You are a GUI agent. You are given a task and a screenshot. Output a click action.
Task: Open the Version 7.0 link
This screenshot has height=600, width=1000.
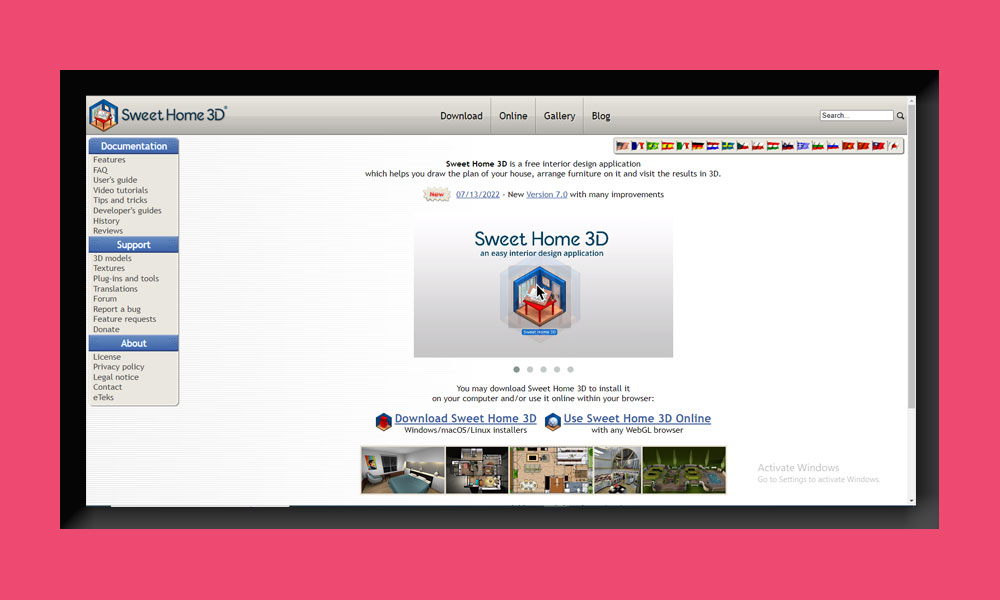[x=547, y=194]
